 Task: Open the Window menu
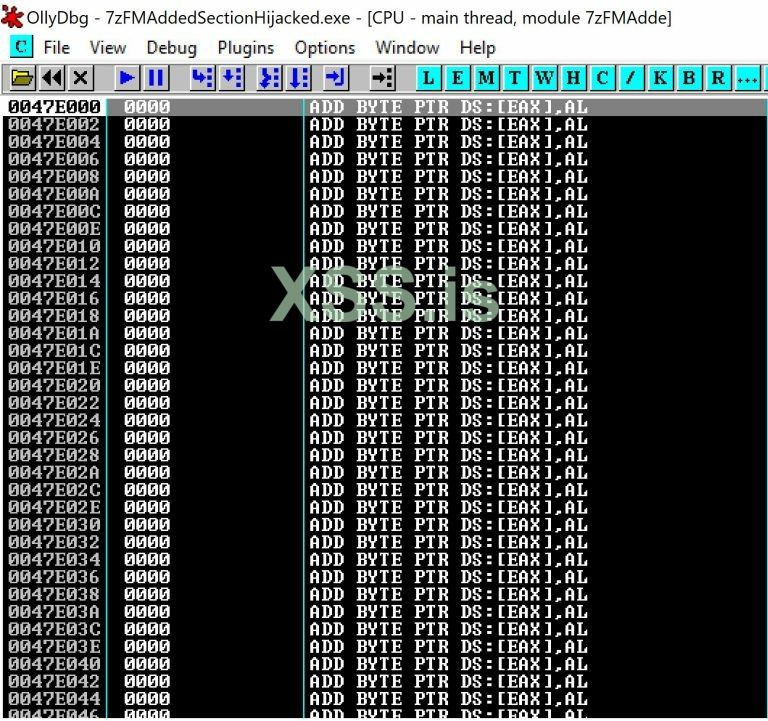407,48
